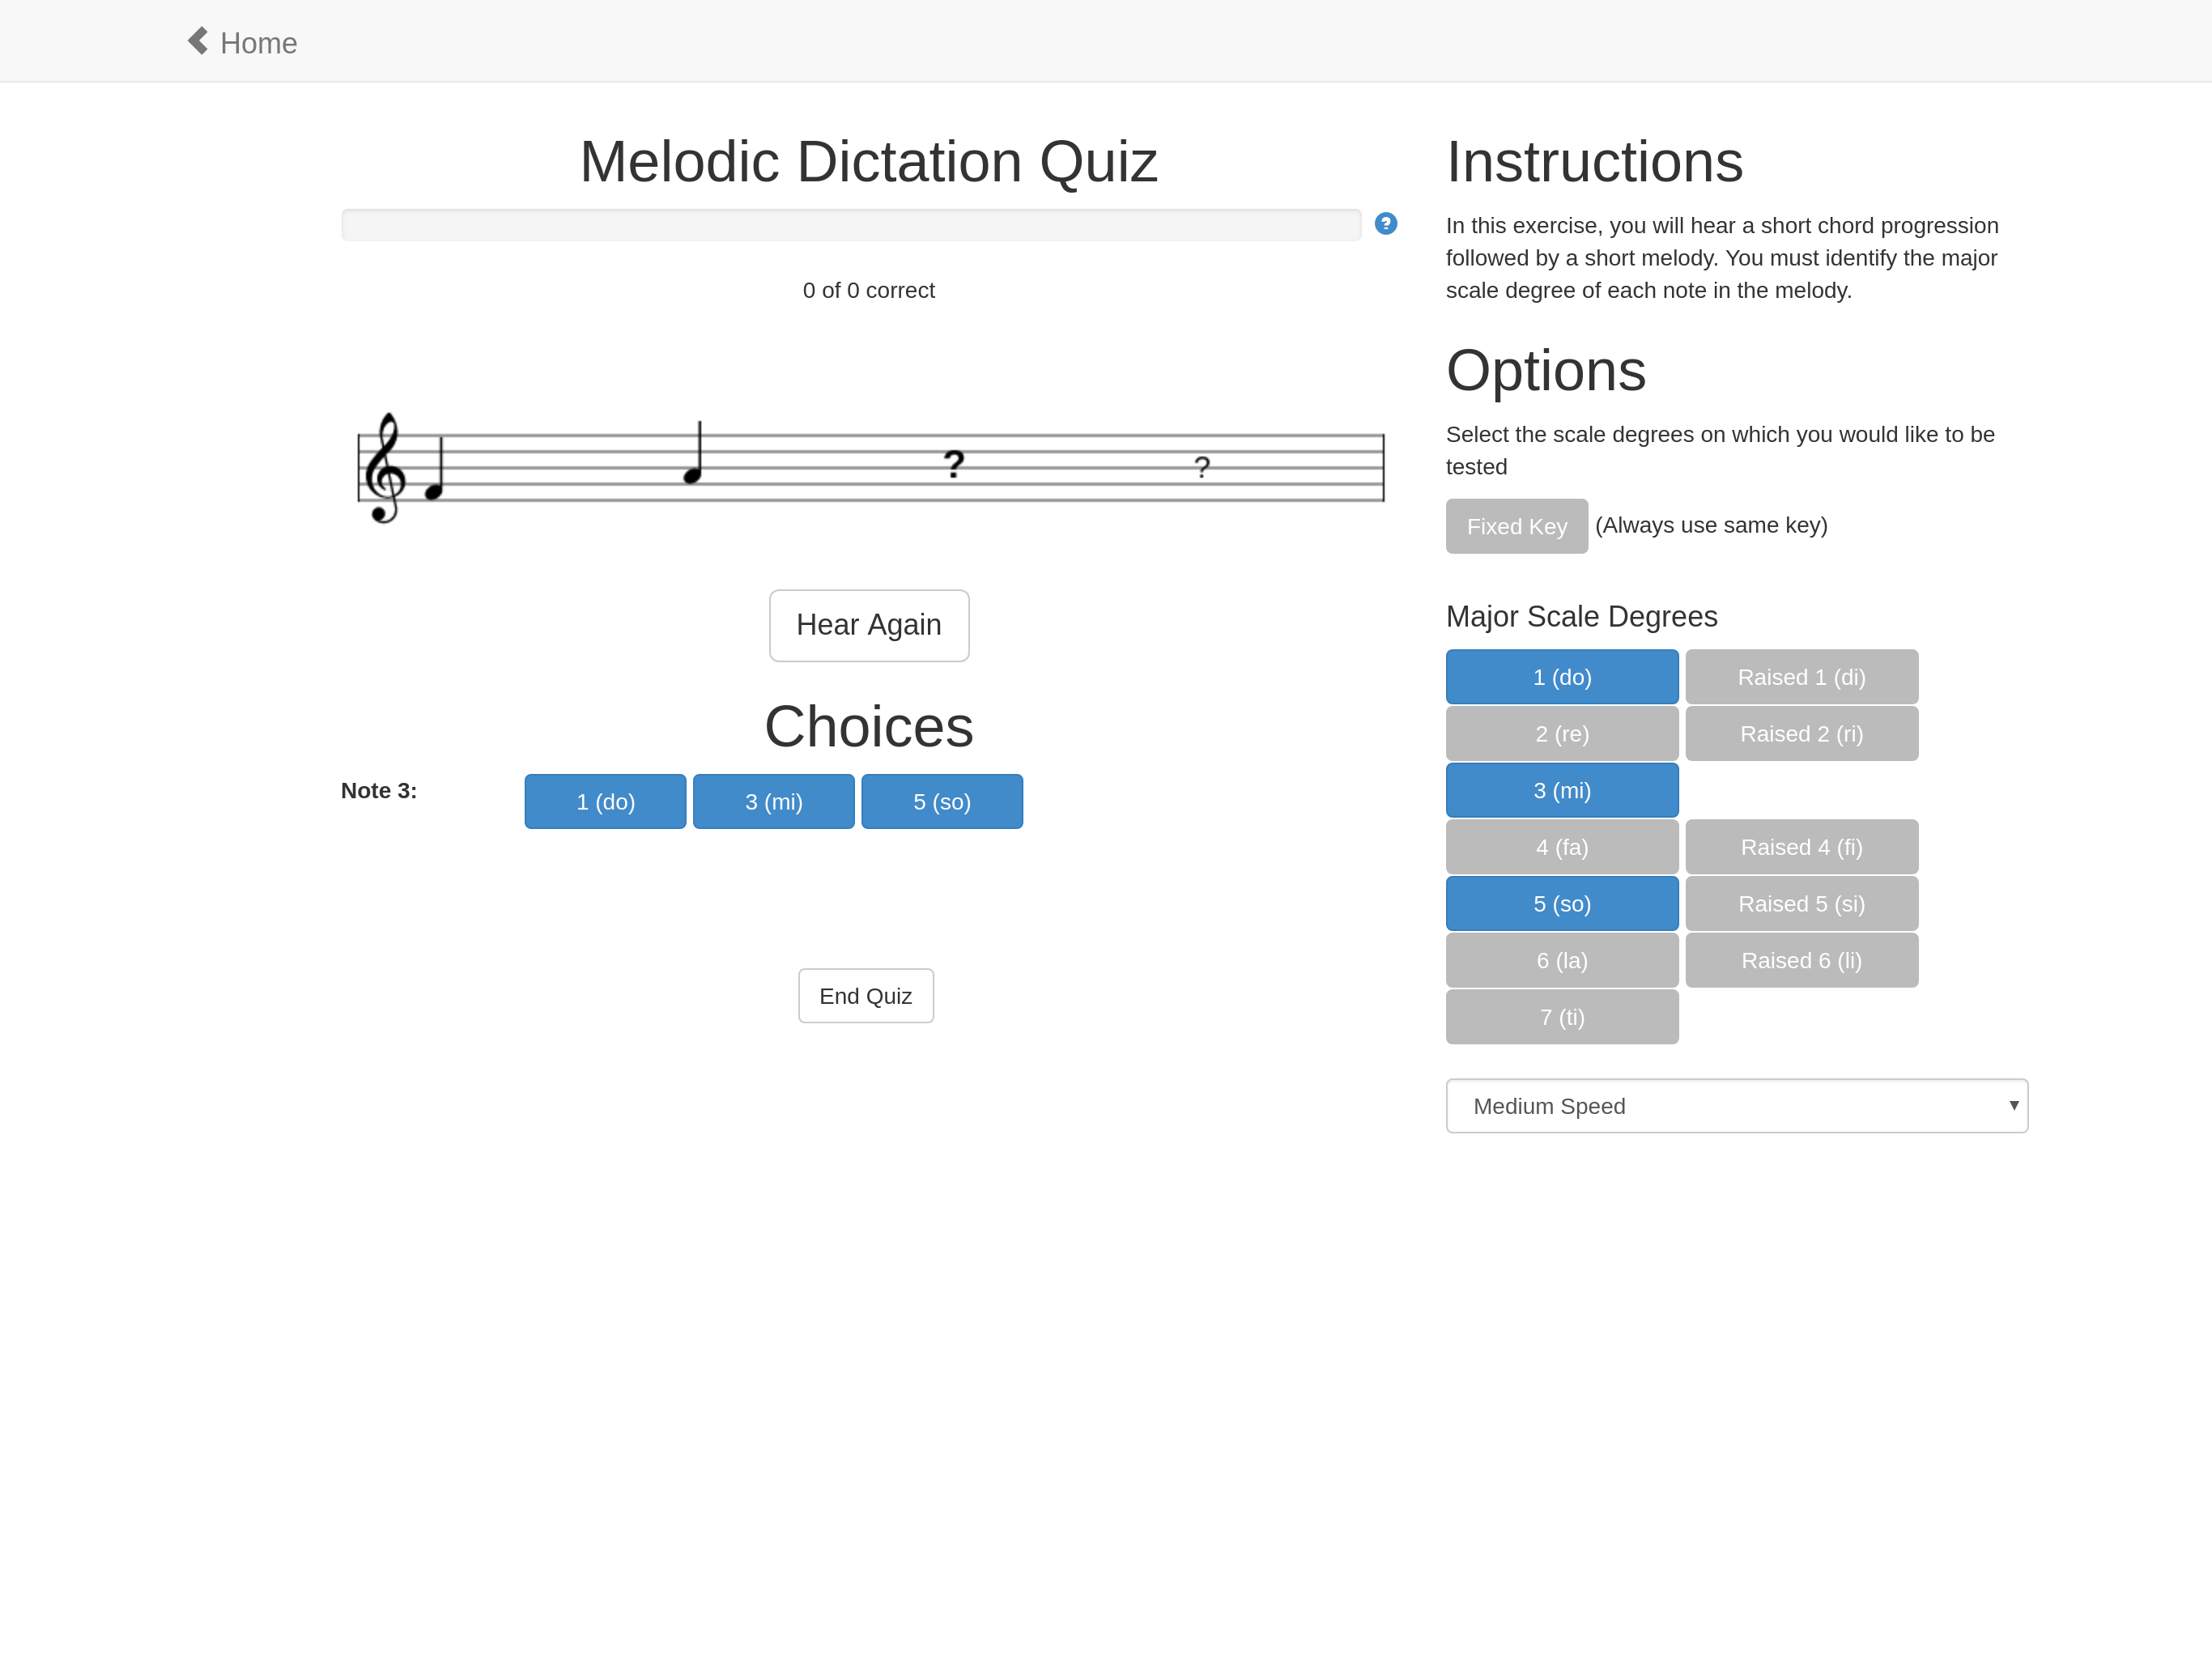
Task: Click the light question mark at staff end
Action: 1202,467
